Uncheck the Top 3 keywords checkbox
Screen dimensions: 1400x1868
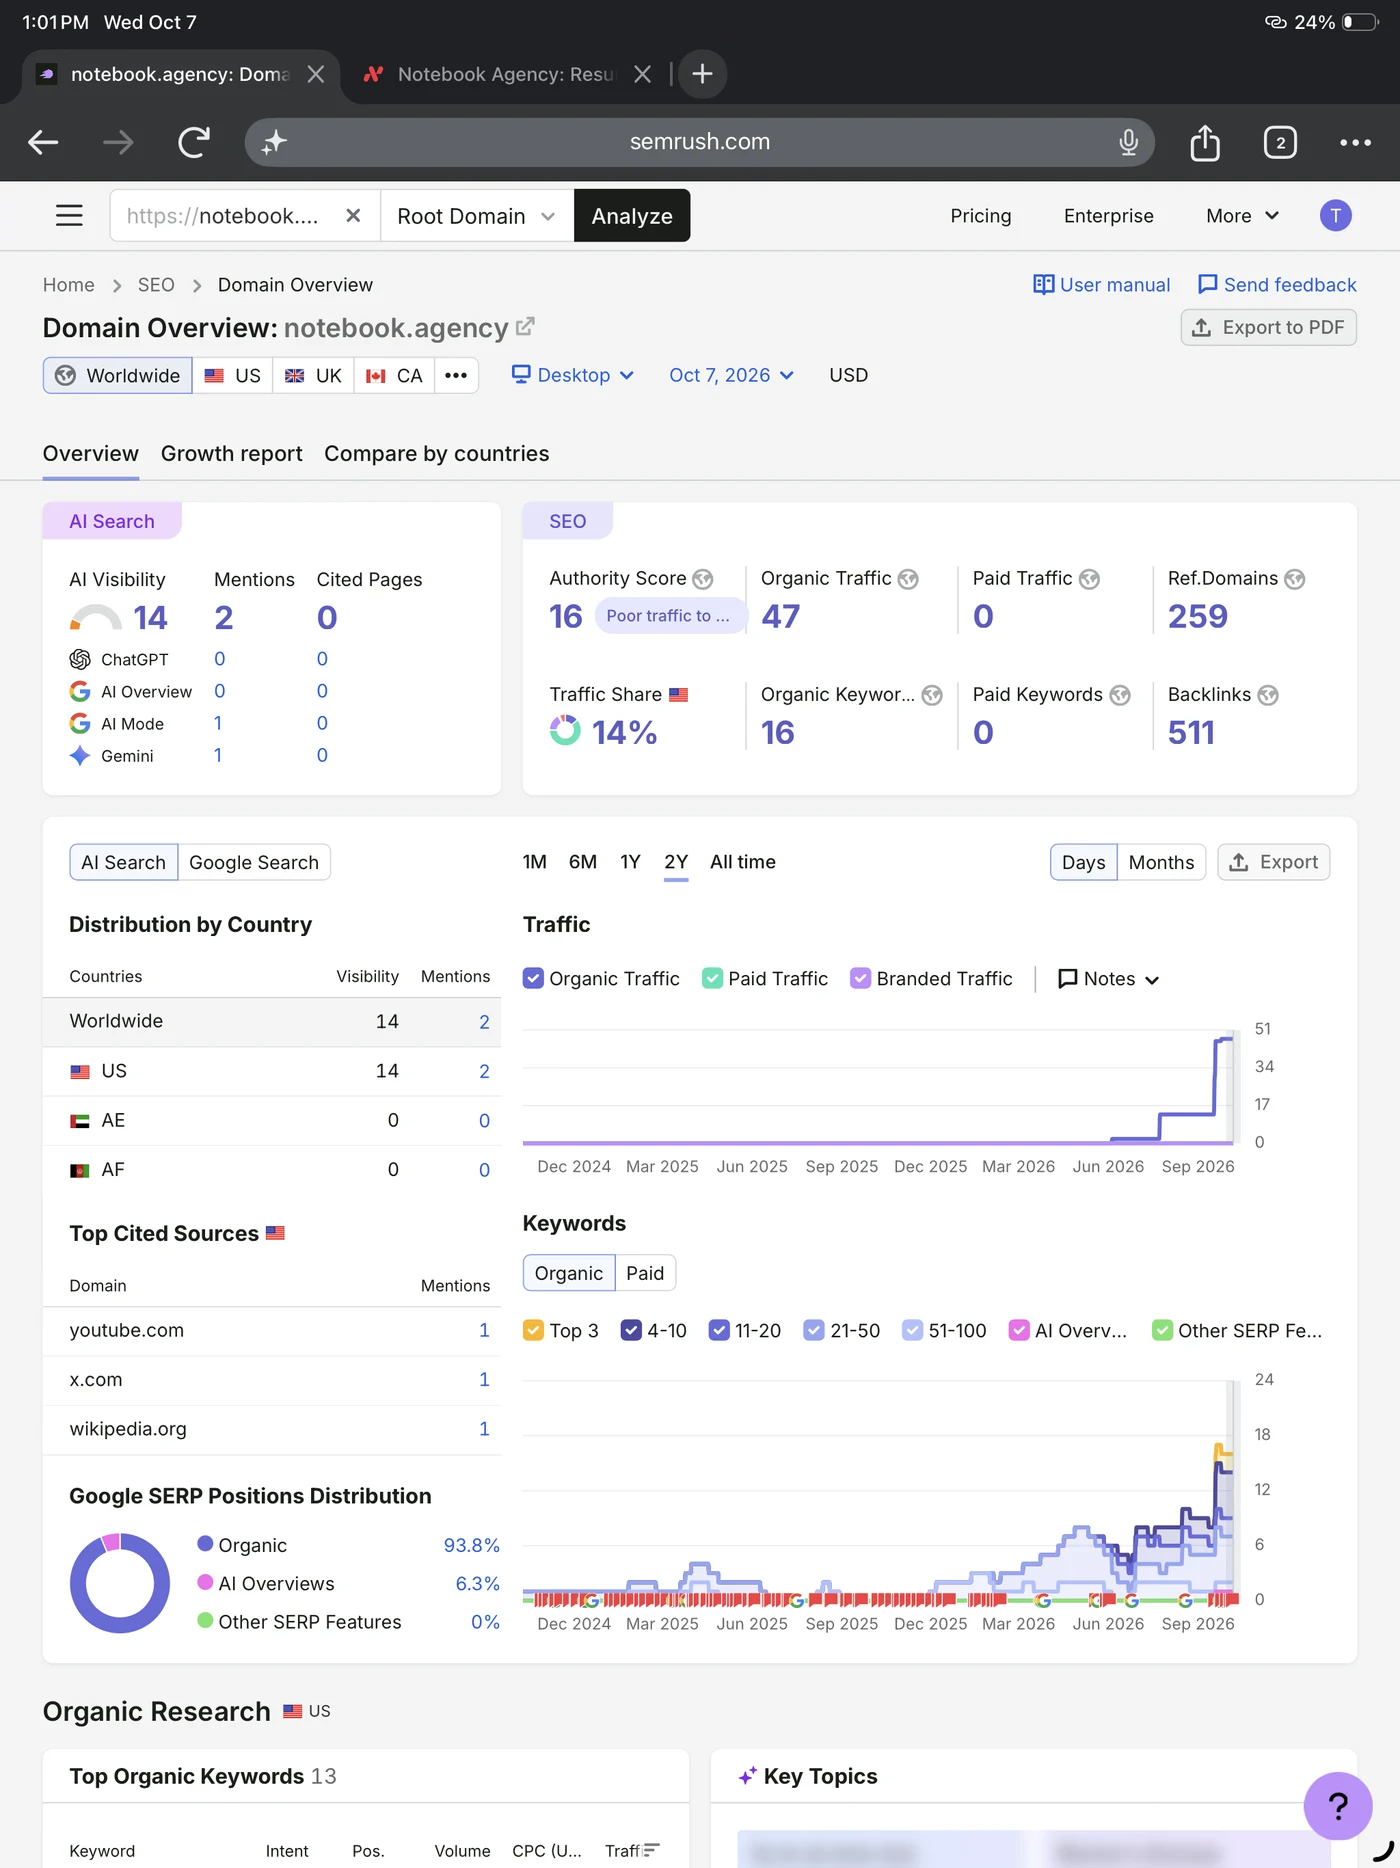click(534, 1330)
